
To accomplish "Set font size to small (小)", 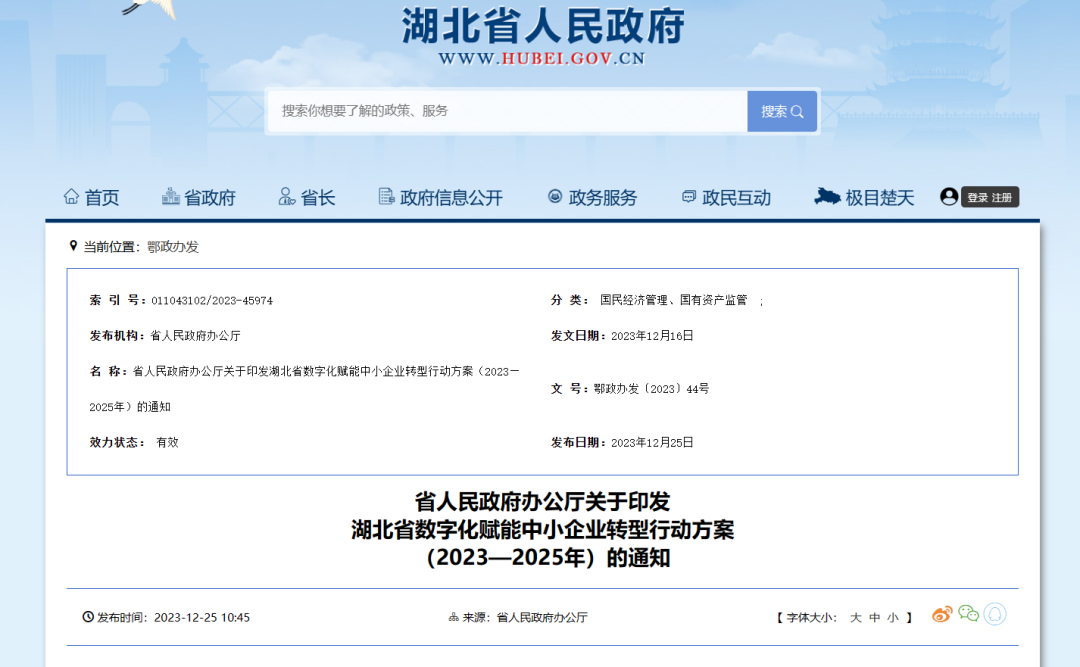I will tap(892, 618).
